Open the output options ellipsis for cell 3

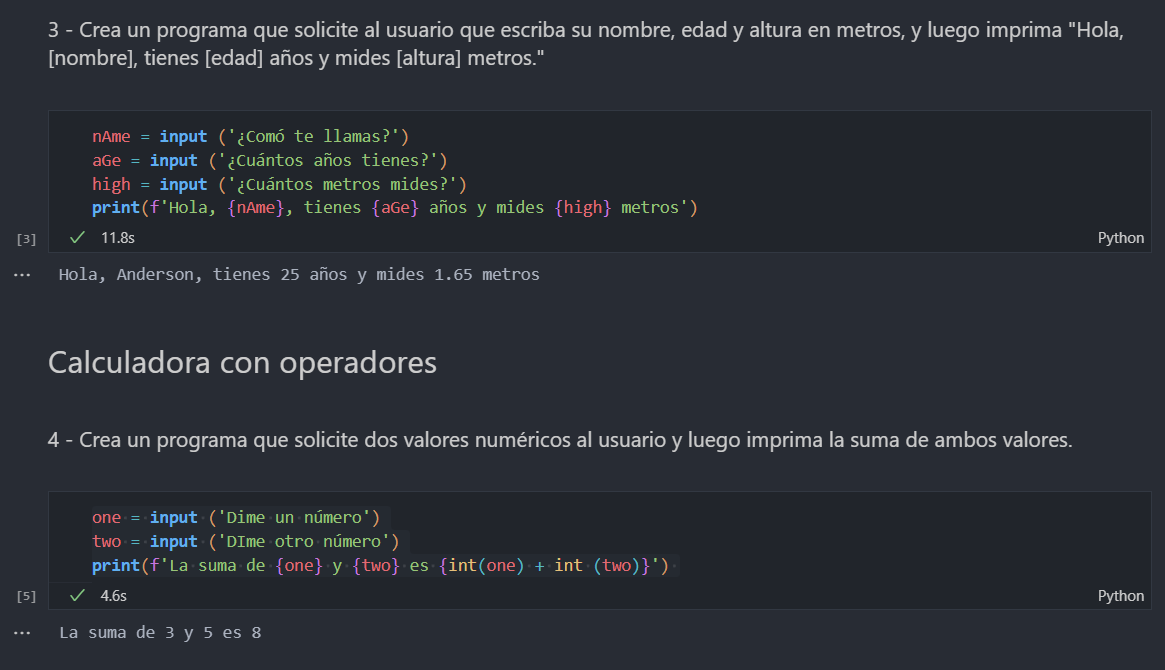tap(22, 275)
